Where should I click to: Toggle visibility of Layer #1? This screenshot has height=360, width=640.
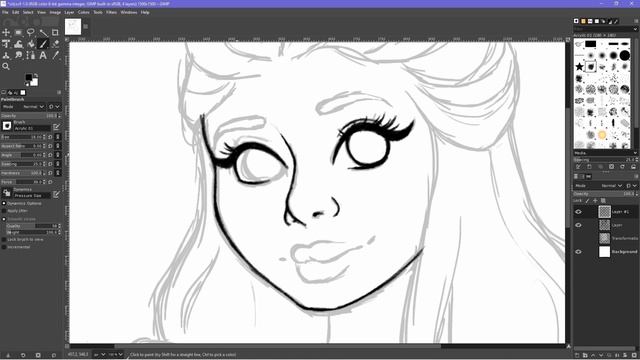578,211
